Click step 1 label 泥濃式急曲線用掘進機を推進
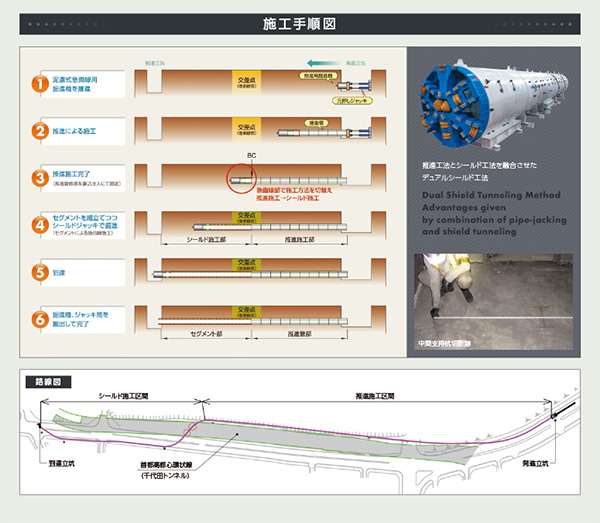The height and width of the screenshot is (523, 600). (75, 84)
